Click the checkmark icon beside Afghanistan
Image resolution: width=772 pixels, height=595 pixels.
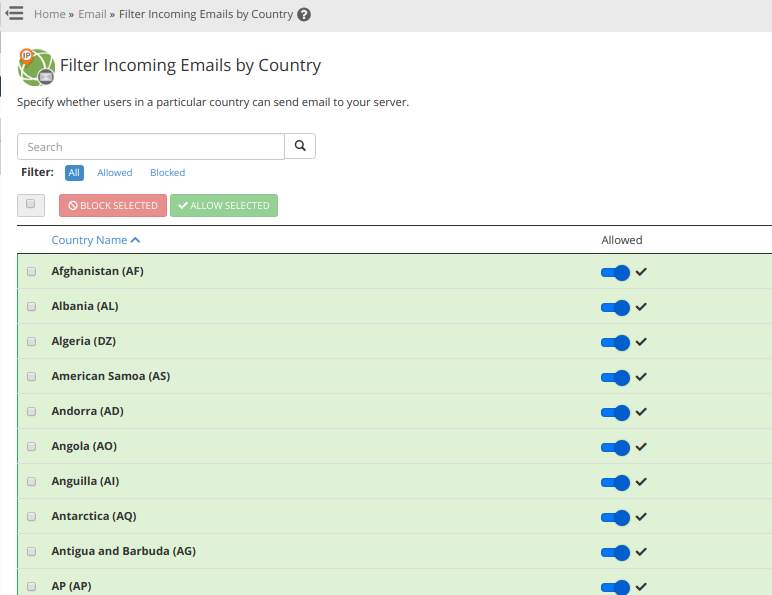tap(641, 272)
